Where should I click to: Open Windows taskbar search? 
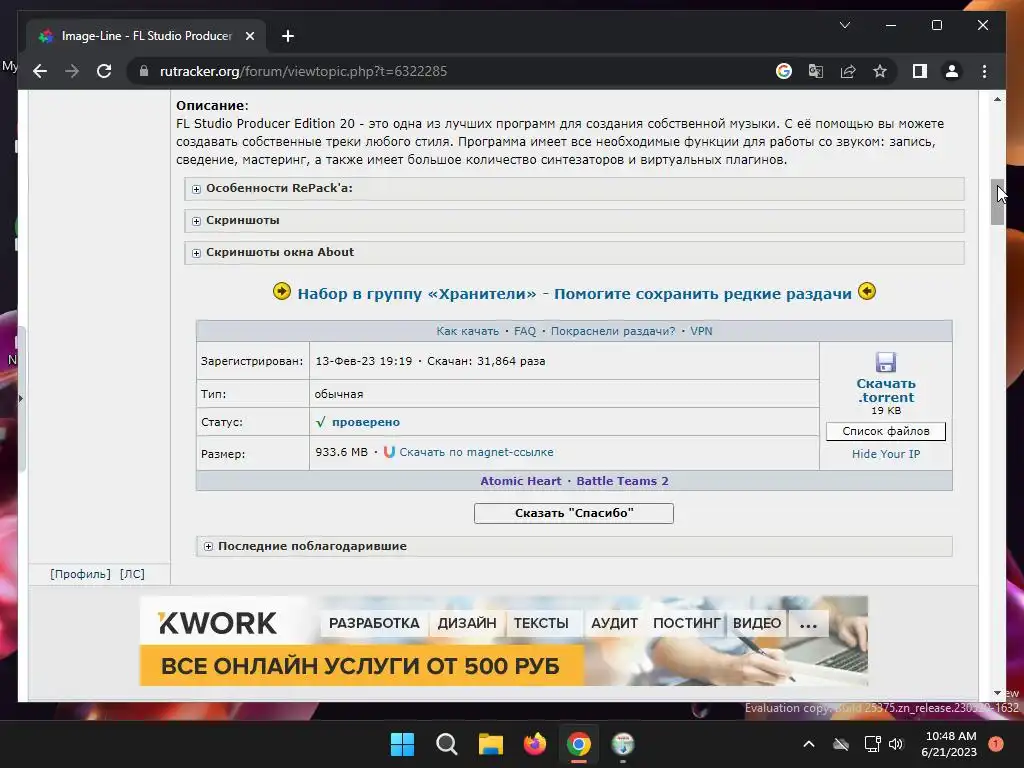447,744
